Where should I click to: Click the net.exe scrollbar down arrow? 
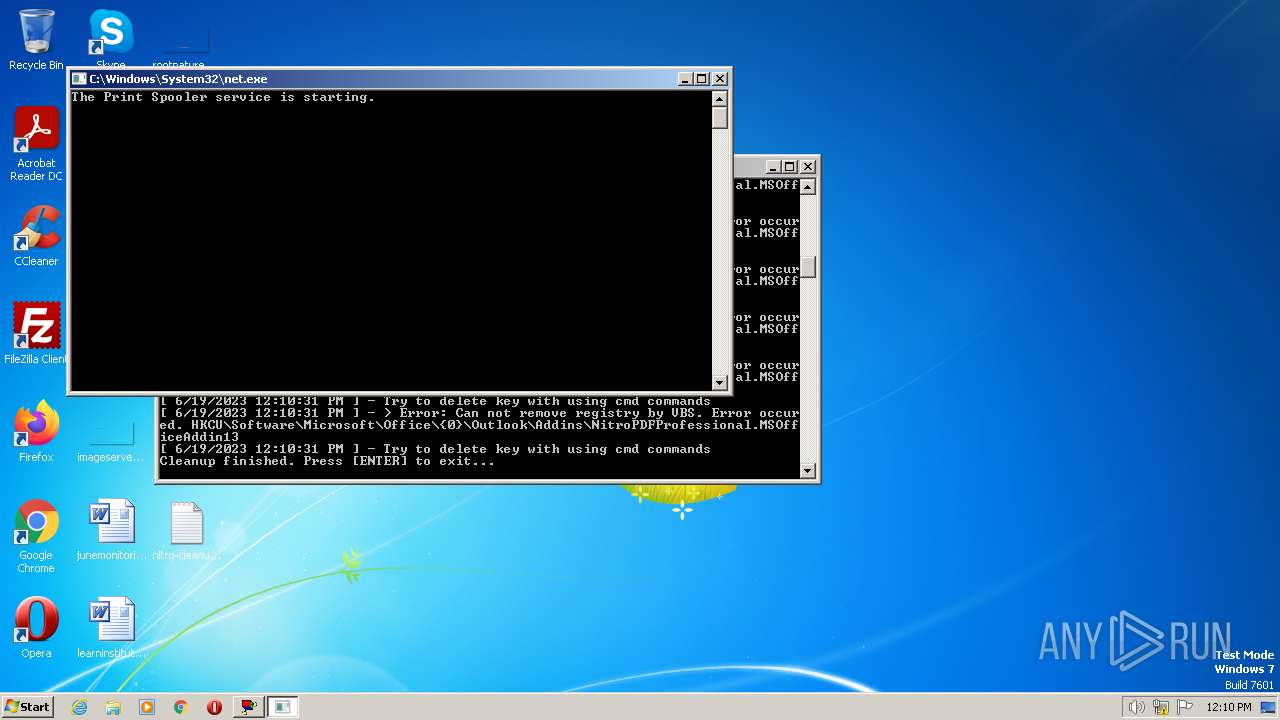pyautogui.click(x=719, y=382)
